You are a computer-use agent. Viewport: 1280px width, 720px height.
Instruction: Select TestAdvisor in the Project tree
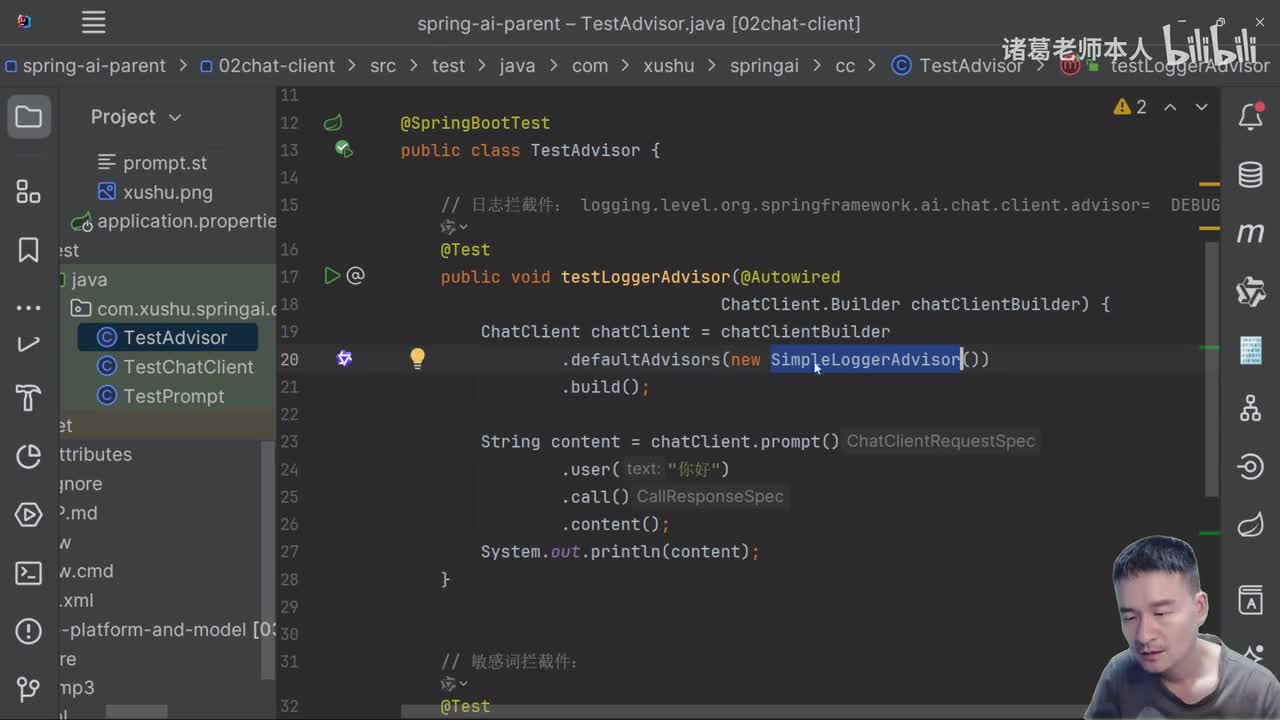(168, 338)
